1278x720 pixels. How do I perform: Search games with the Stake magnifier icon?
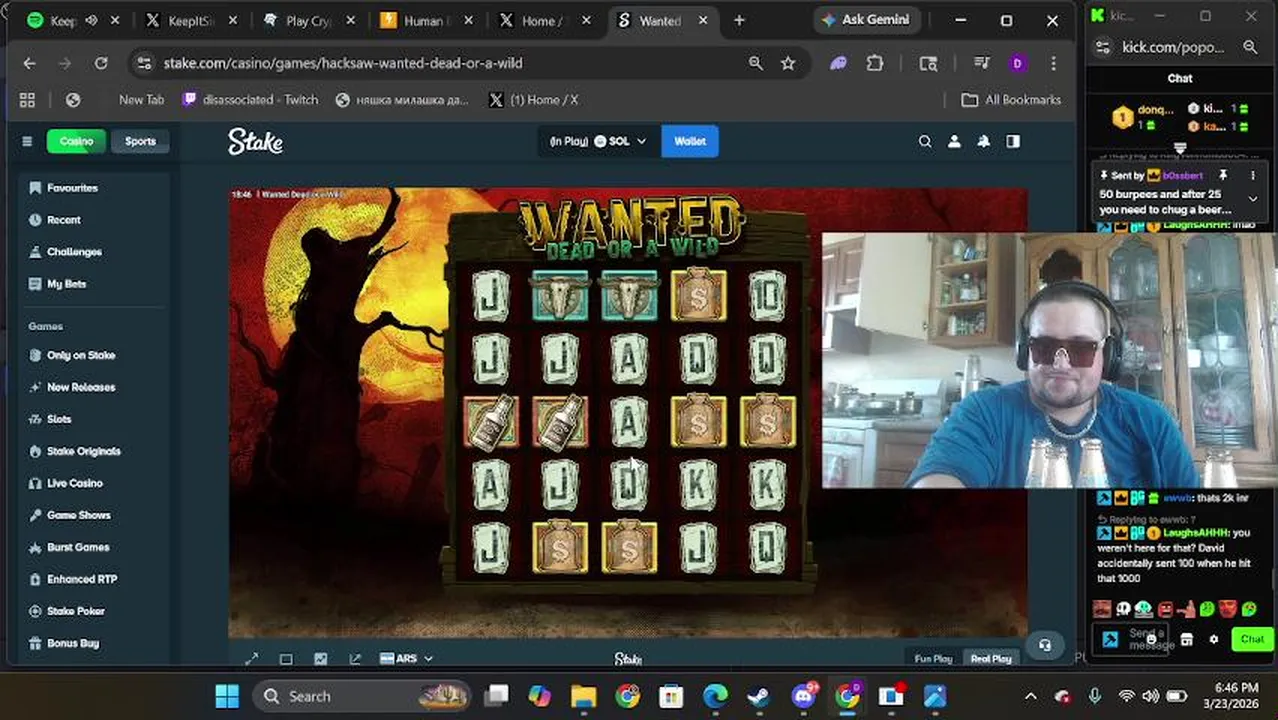[925, 141]
